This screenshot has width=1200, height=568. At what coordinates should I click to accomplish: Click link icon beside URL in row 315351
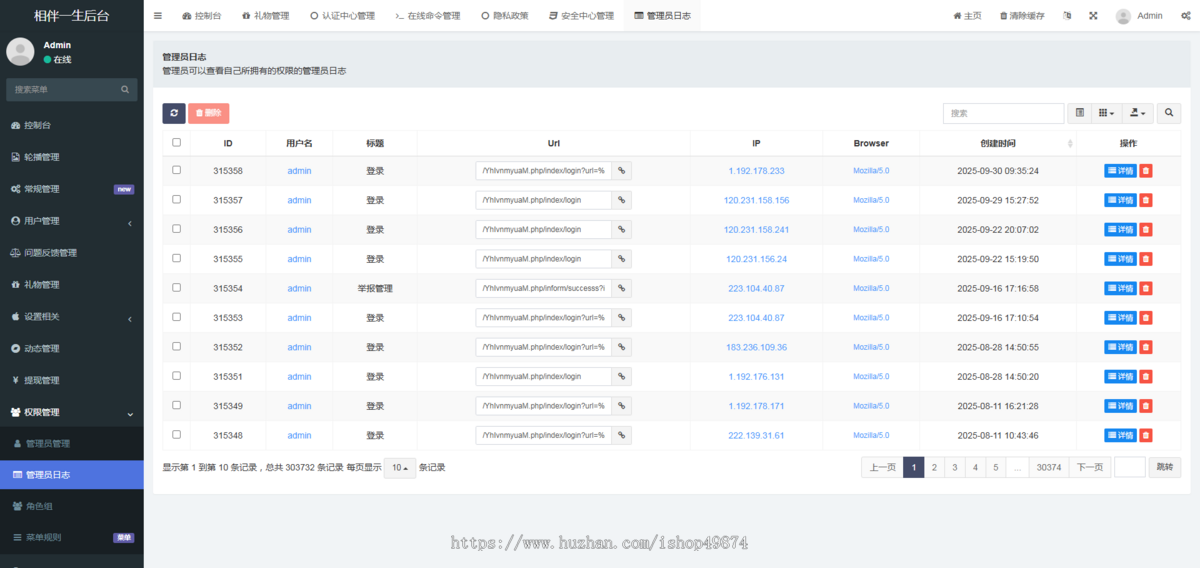click(x=621, y=376)
